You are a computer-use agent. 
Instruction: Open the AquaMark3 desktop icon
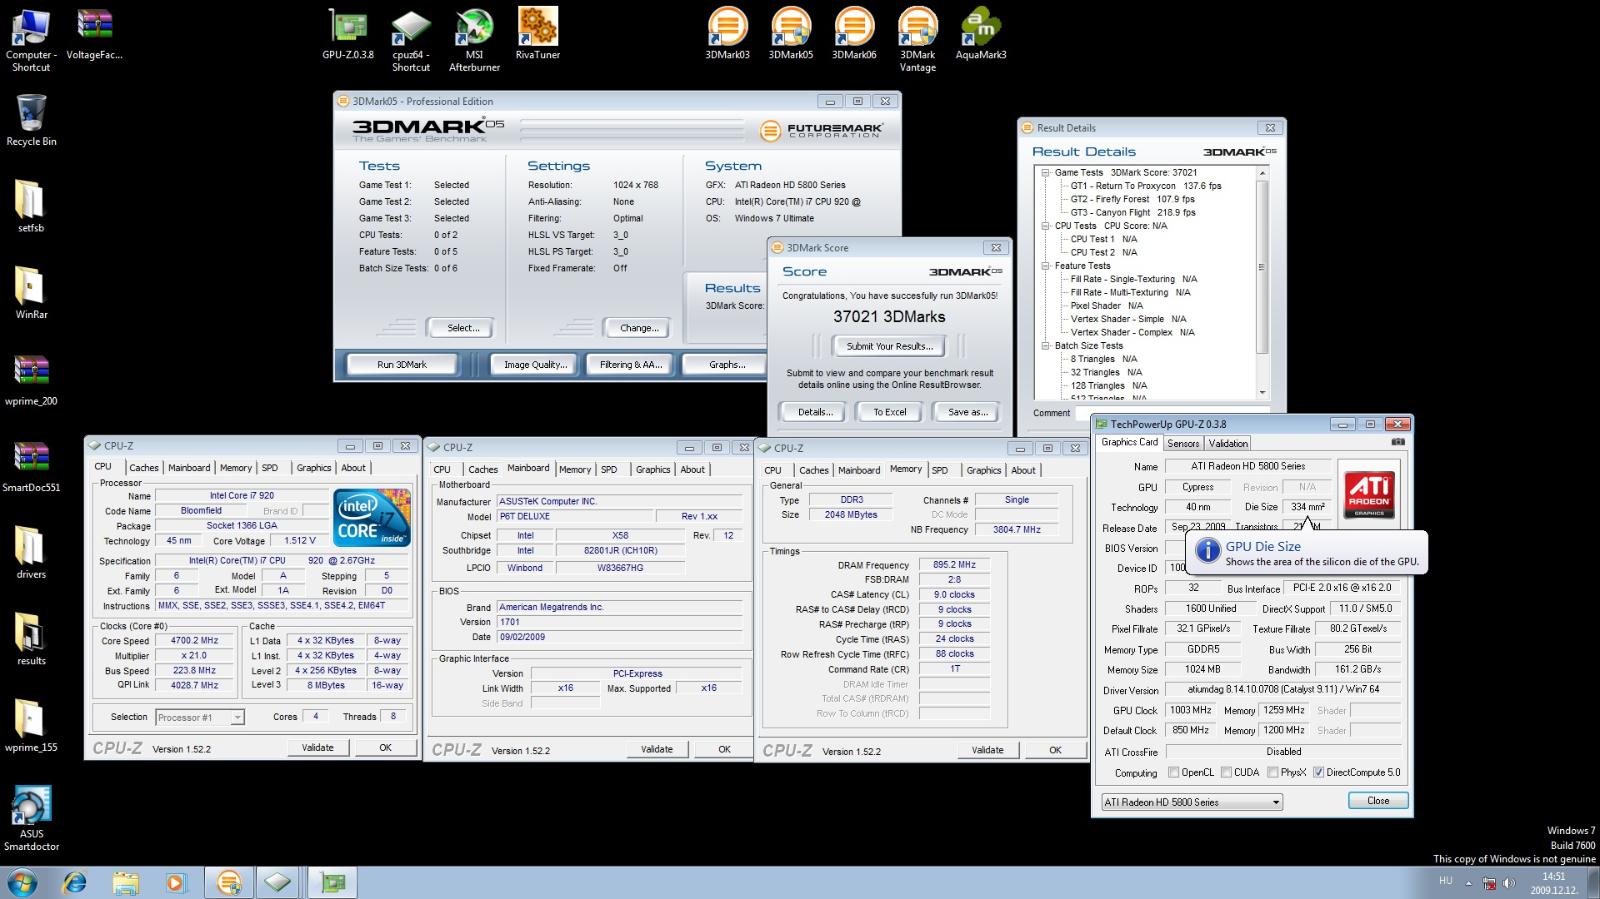[x=981, y=35]
